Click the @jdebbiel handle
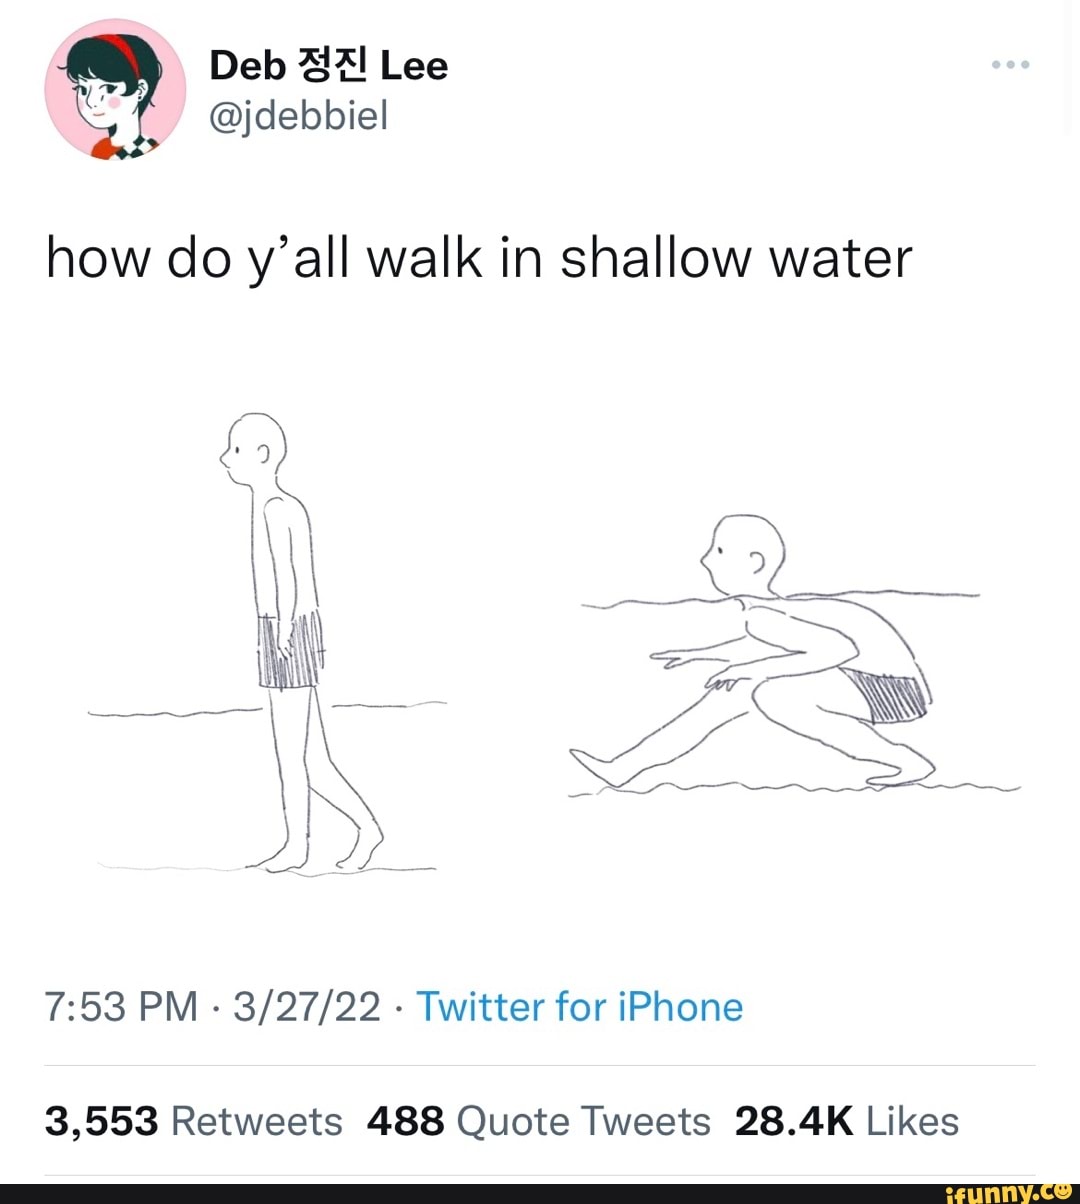The width and height of the screenshot is (1080, 1204). pos(298,117)
